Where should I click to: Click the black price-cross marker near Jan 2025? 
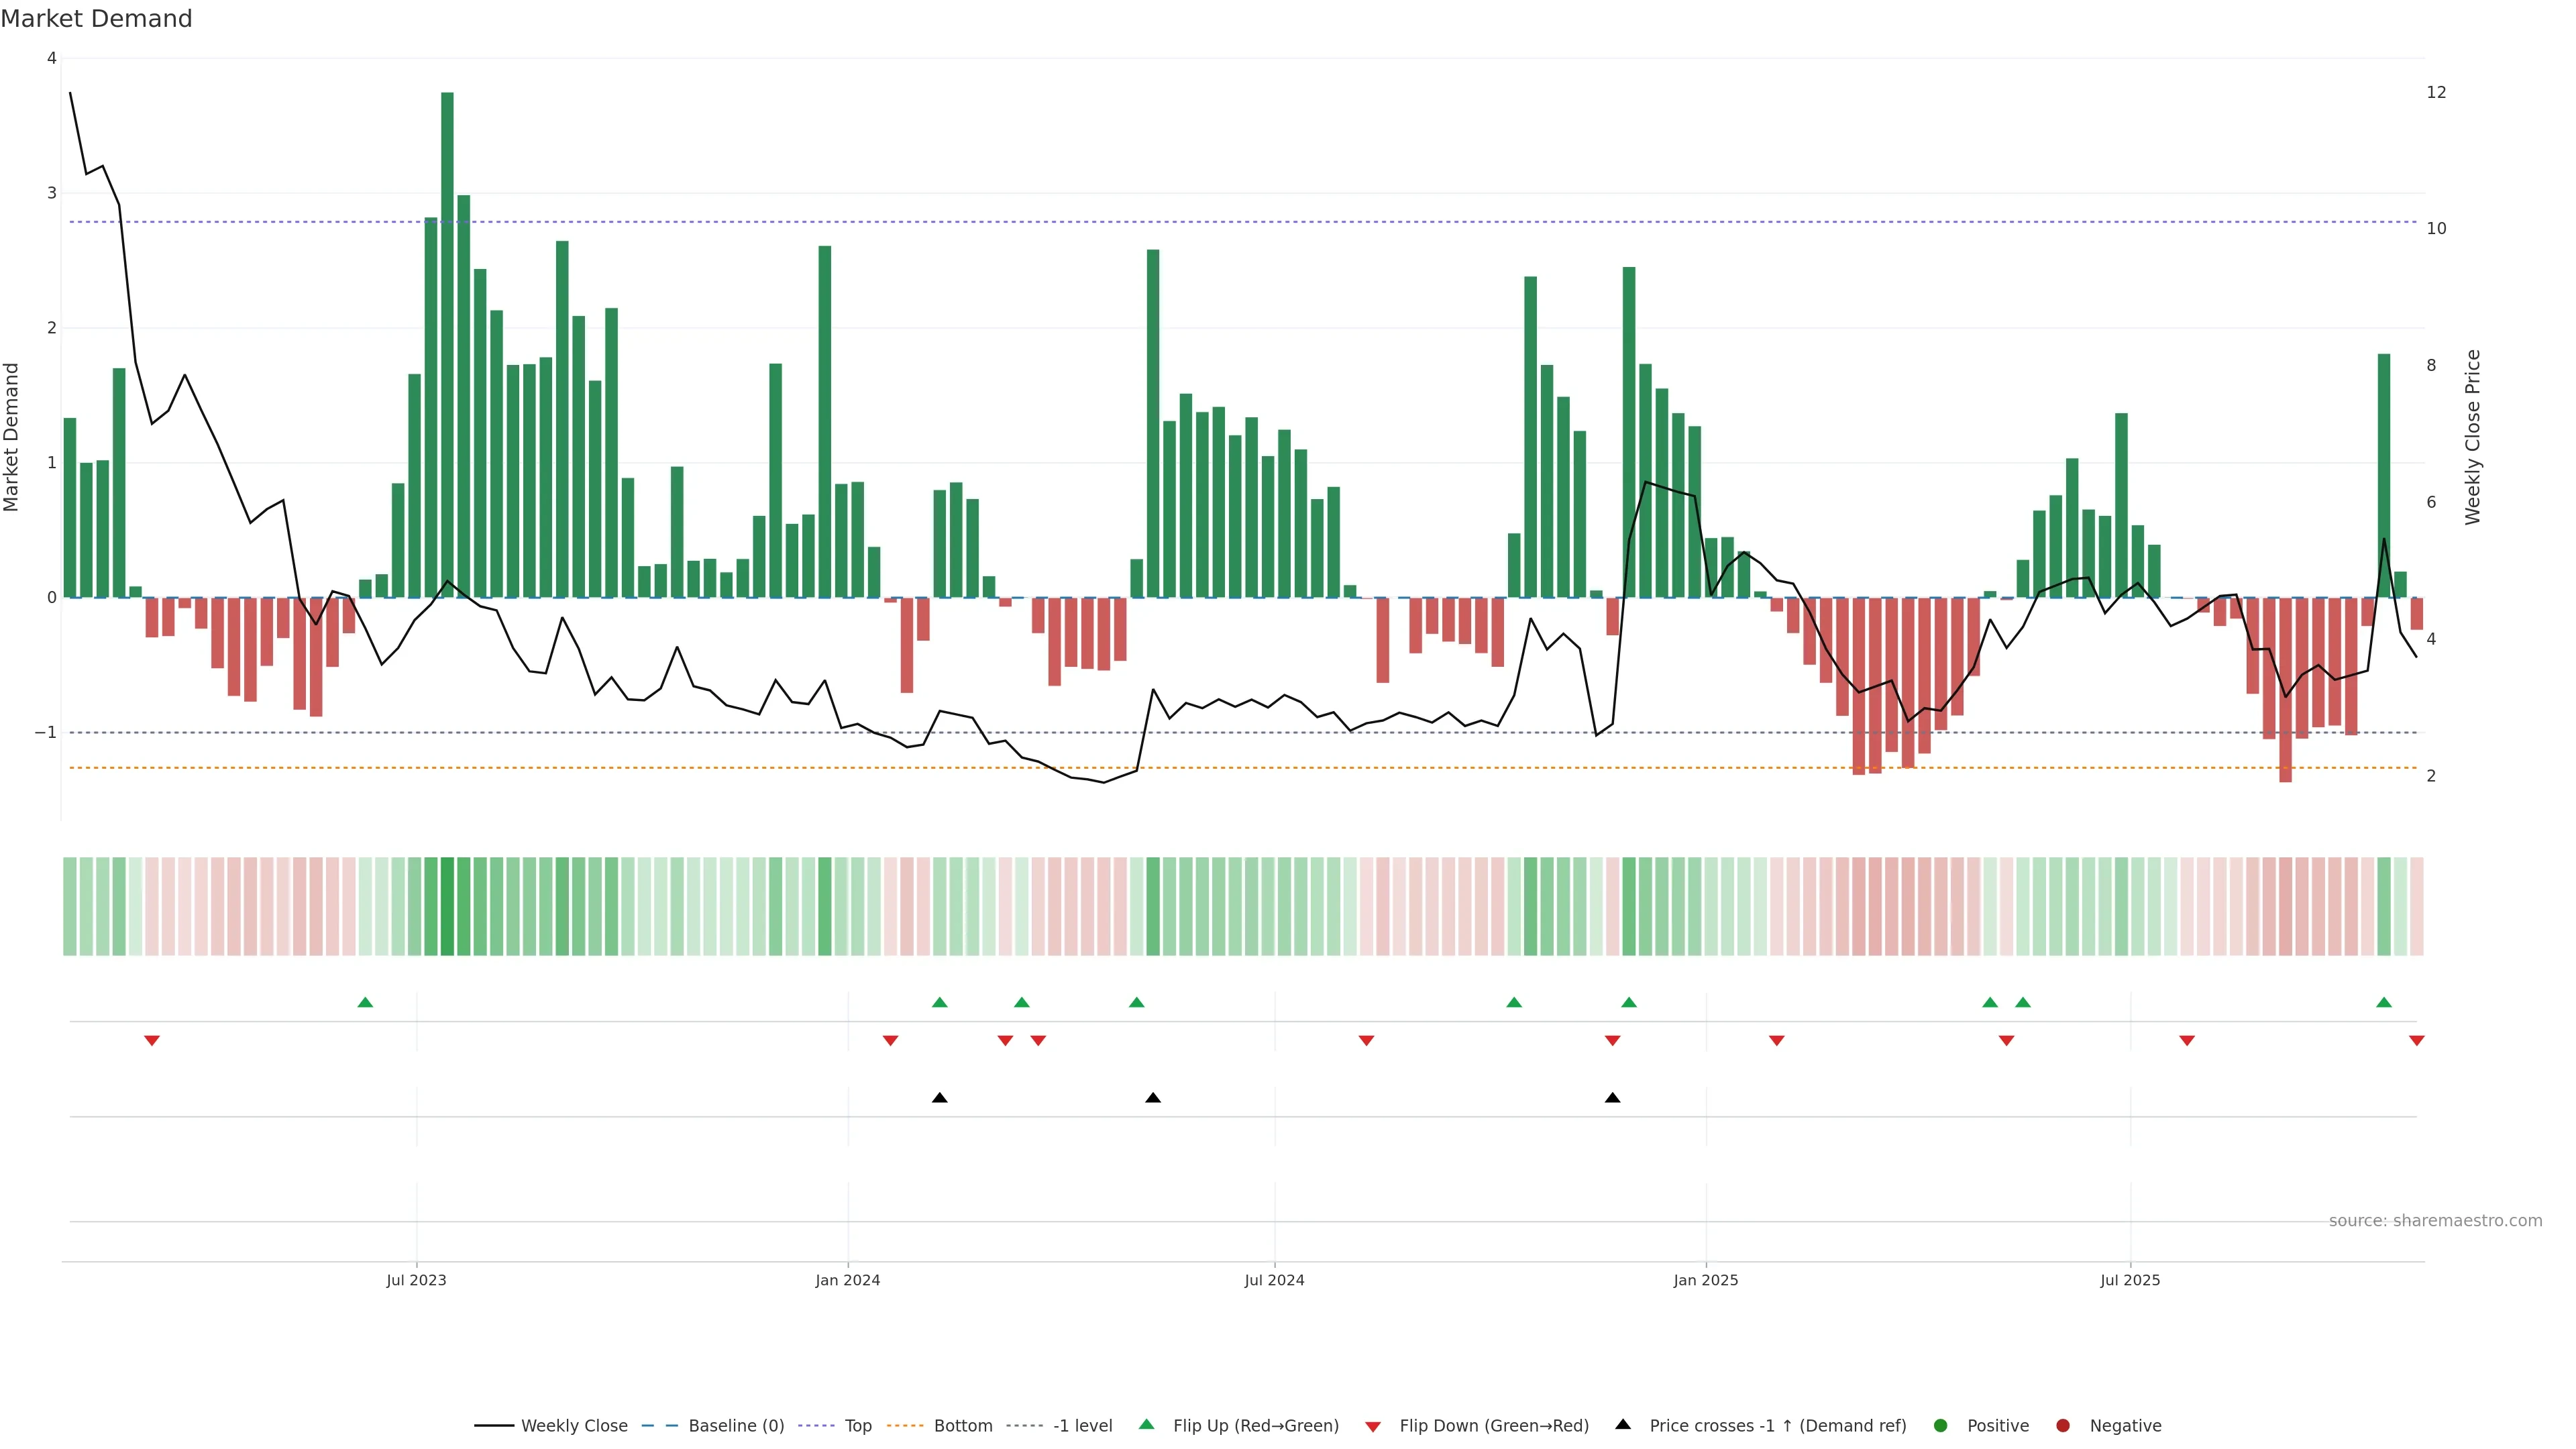pyautogui.click(x=1612, y=1098)
